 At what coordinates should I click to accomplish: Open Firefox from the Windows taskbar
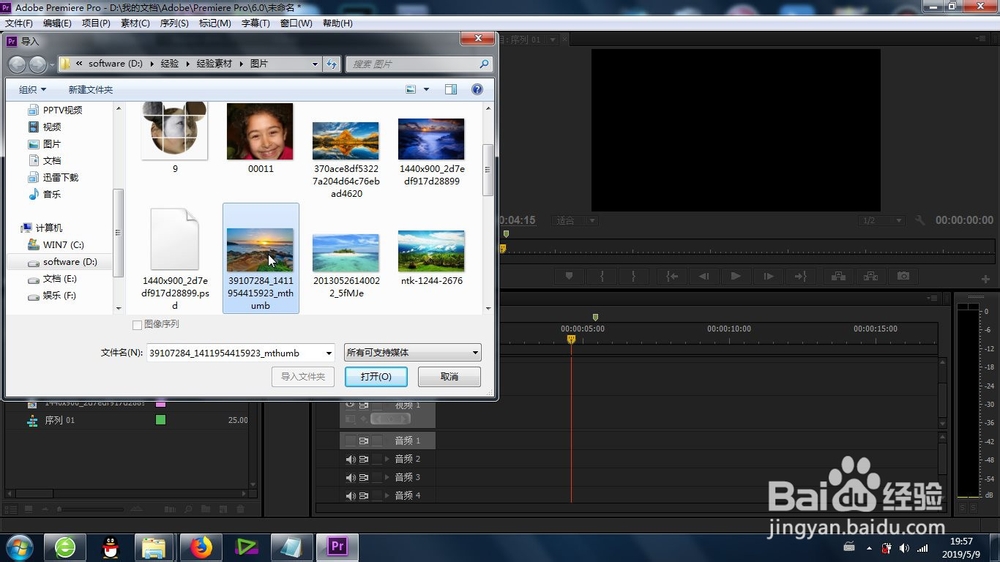tap(201, 547)
